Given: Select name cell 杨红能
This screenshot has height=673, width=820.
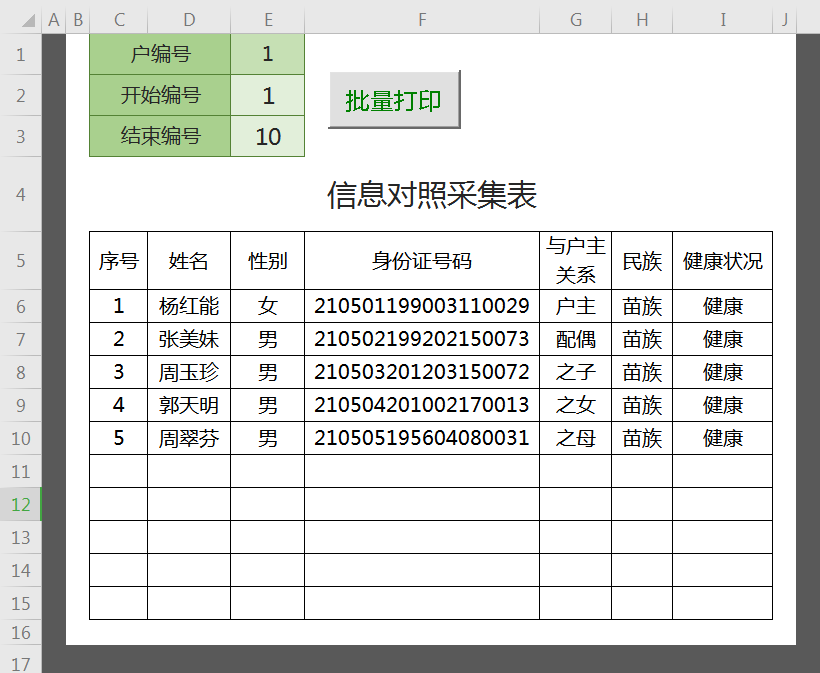Looking at the screenshot, I should point(189,306).
